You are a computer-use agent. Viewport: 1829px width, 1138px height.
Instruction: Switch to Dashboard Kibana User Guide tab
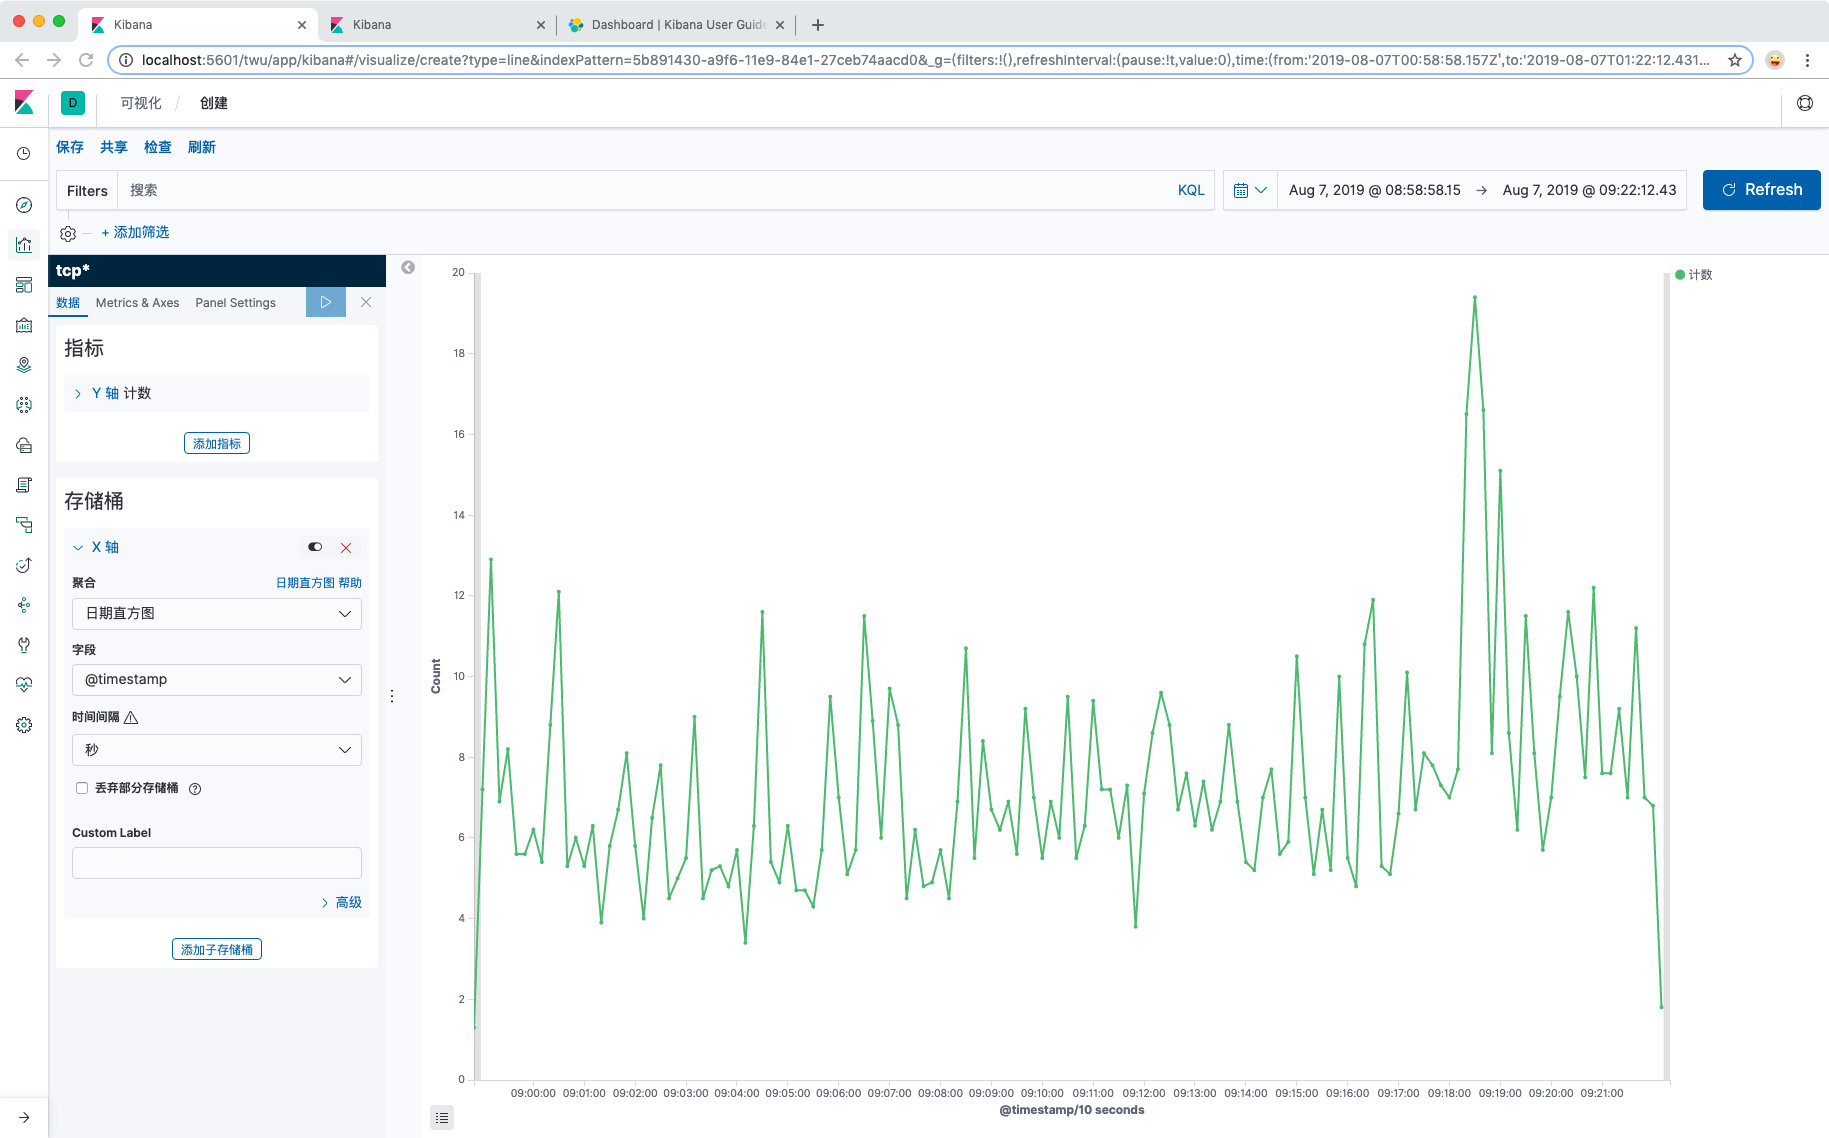pos(676,24)
